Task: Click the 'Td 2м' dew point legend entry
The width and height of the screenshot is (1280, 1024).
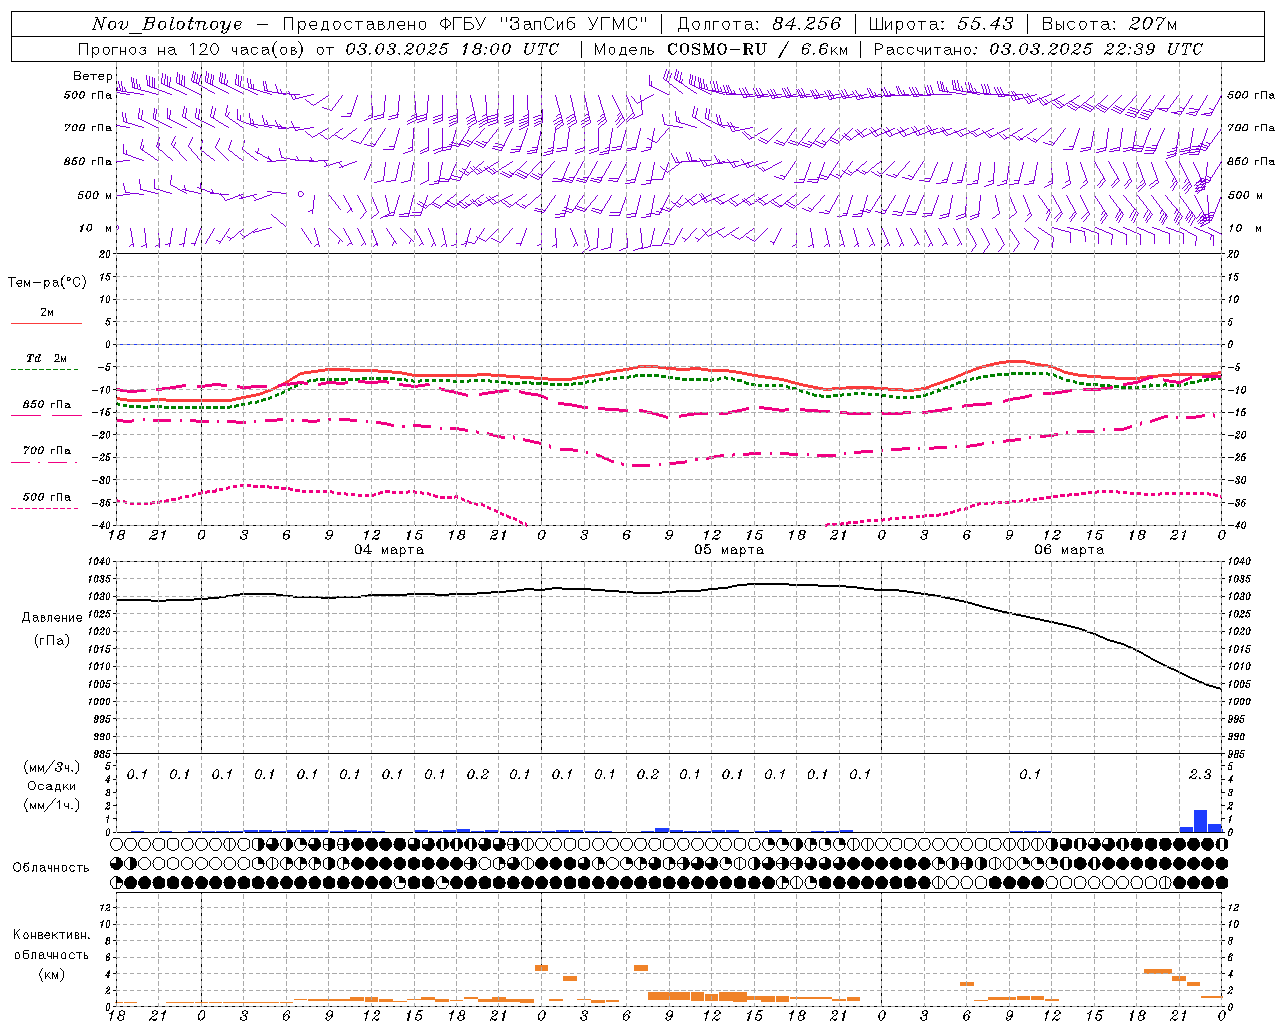Action: click(46, 358)
